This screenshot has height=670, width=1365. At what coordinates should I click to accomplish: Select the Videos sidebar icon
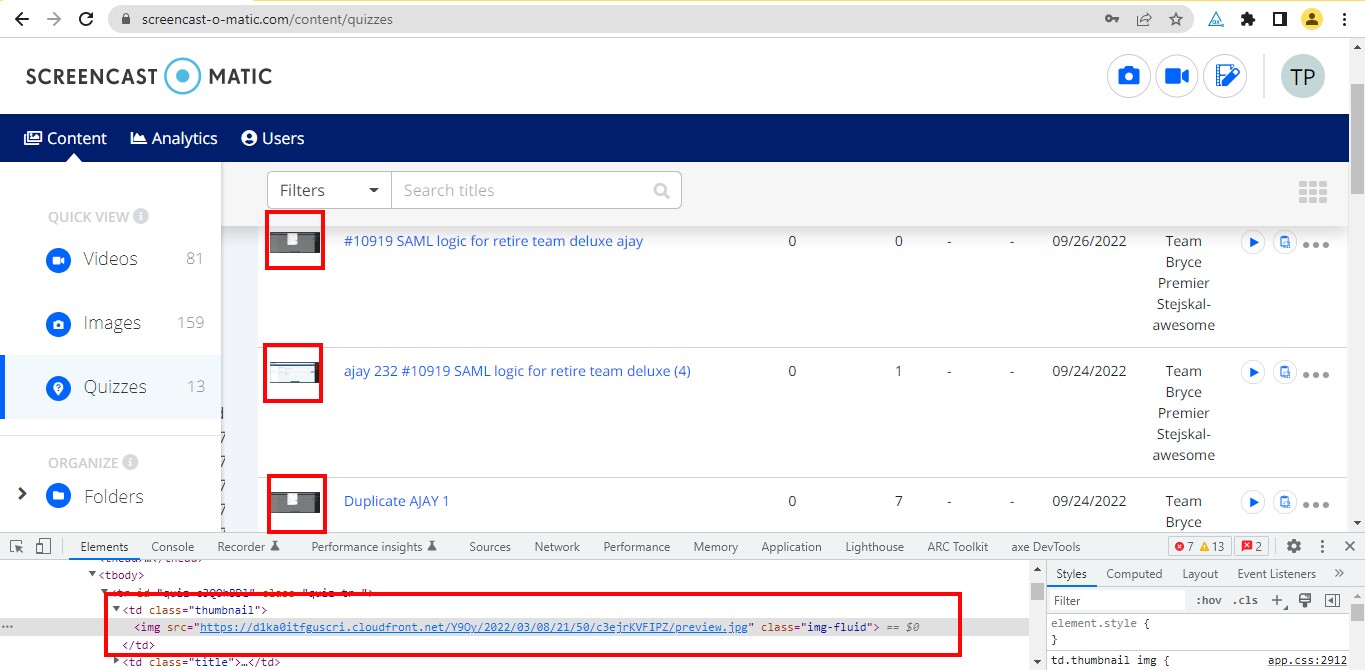click(x=60, y=258)
